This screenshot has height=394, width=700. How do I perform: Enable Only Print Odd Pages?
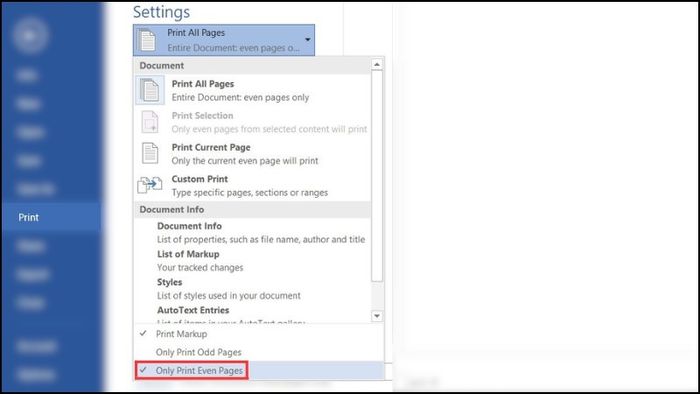coord(259,352)
